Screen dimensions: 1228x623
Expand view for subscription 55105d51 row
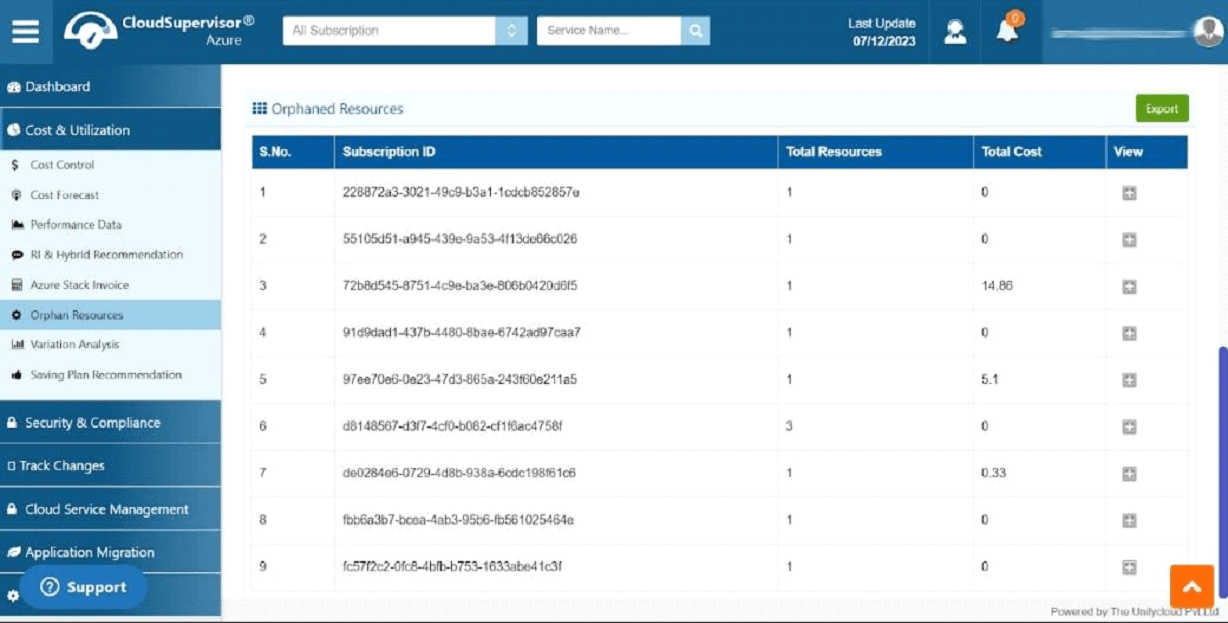point(1129,240)
